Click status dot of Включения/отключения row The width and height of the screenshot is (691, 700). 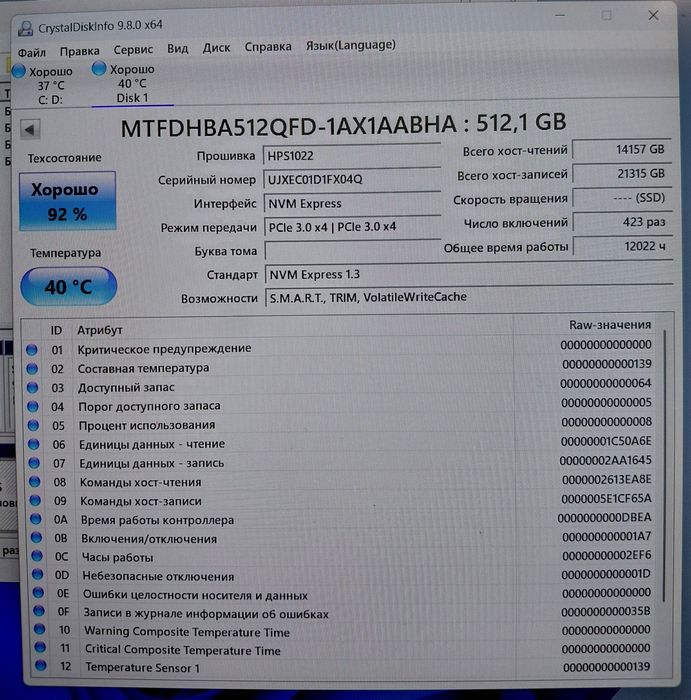point(36,538)
